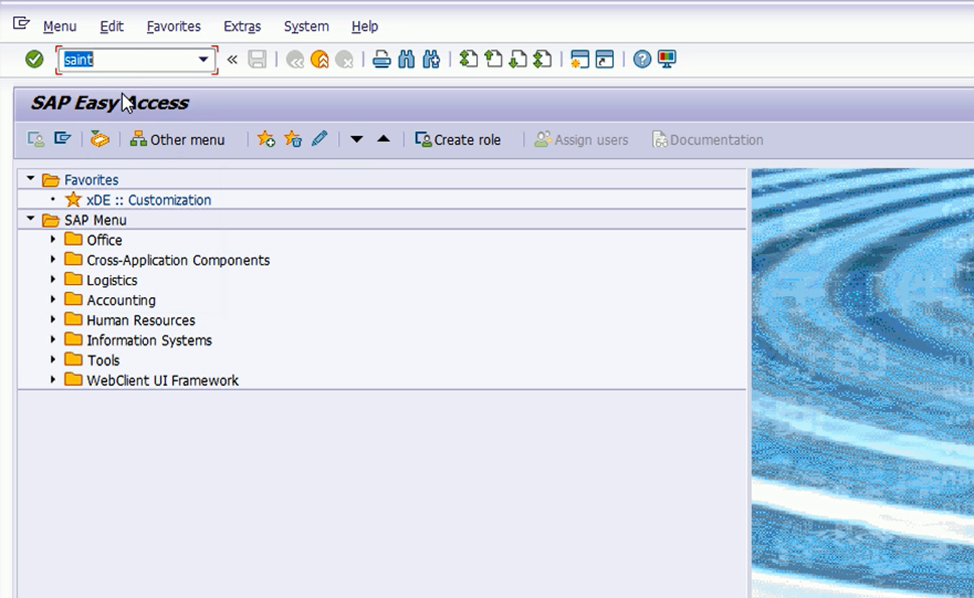This screenshot has width=974, height=598.
Task: Open the Extras menu
Action: (242, 27)
